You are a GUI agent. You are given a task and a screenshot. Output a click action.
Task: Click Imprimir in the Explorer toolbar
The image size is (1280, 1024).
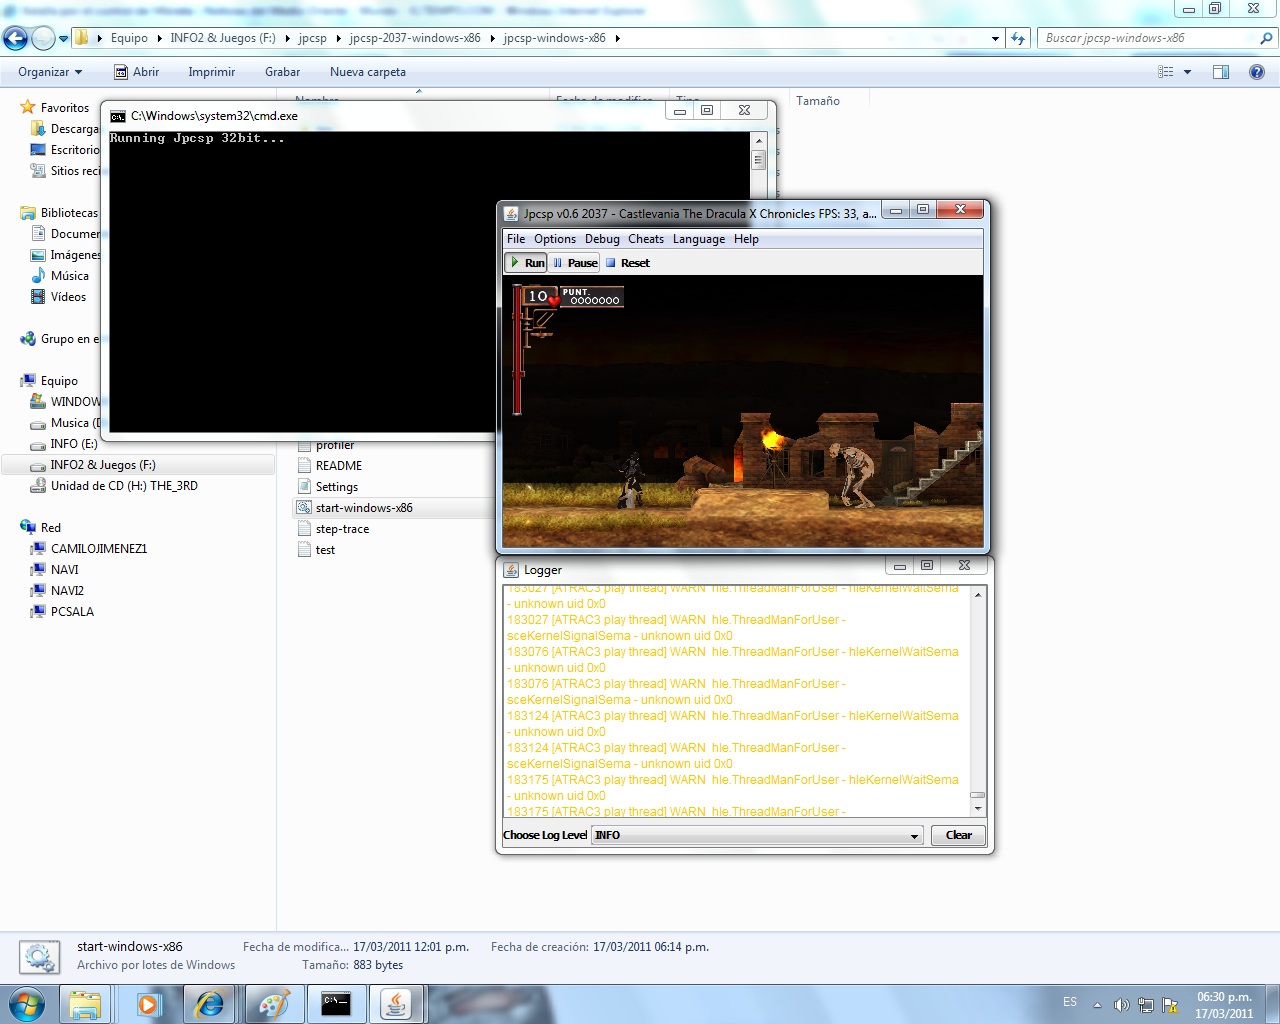[211, 72]
